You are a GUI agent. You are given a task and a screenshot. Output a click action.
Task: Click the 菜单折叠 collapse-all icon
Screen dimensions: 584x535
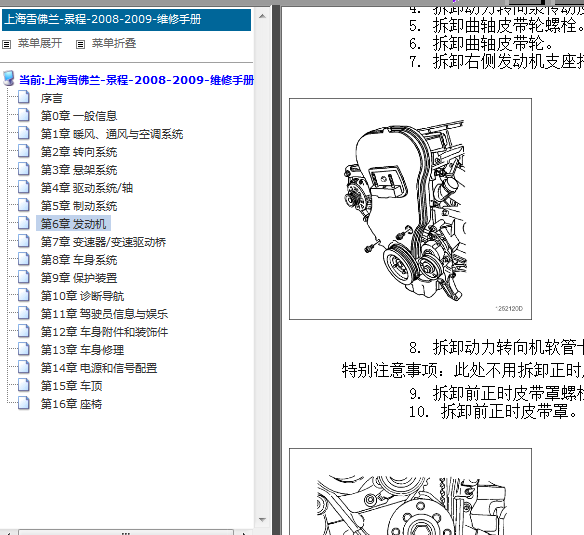[x=80, y=45]
